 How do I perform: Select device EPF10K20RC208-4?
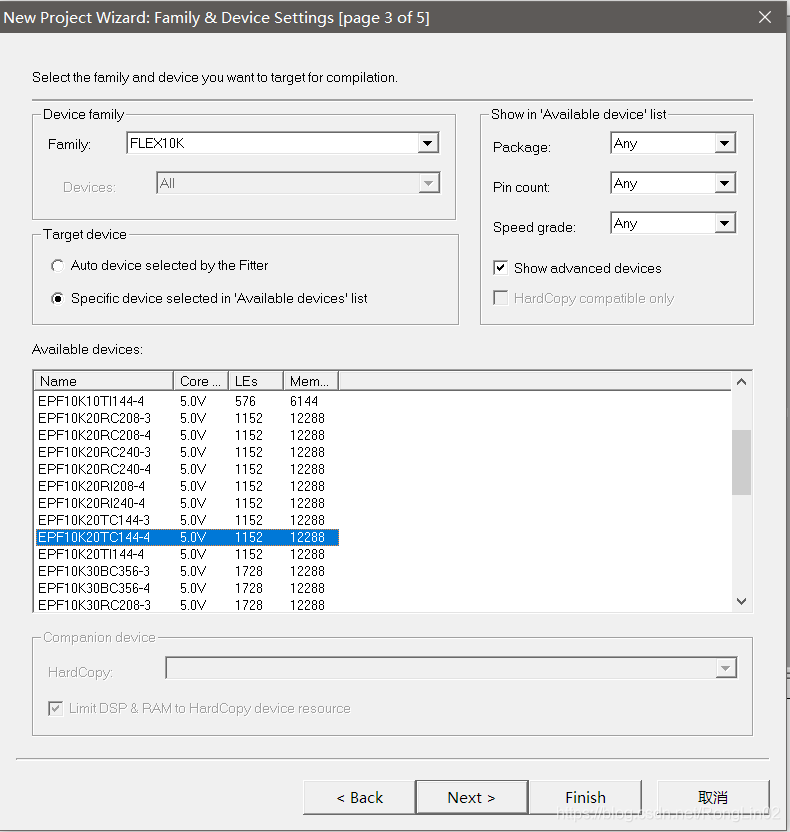pyautogui.click(x=94, y=435)
